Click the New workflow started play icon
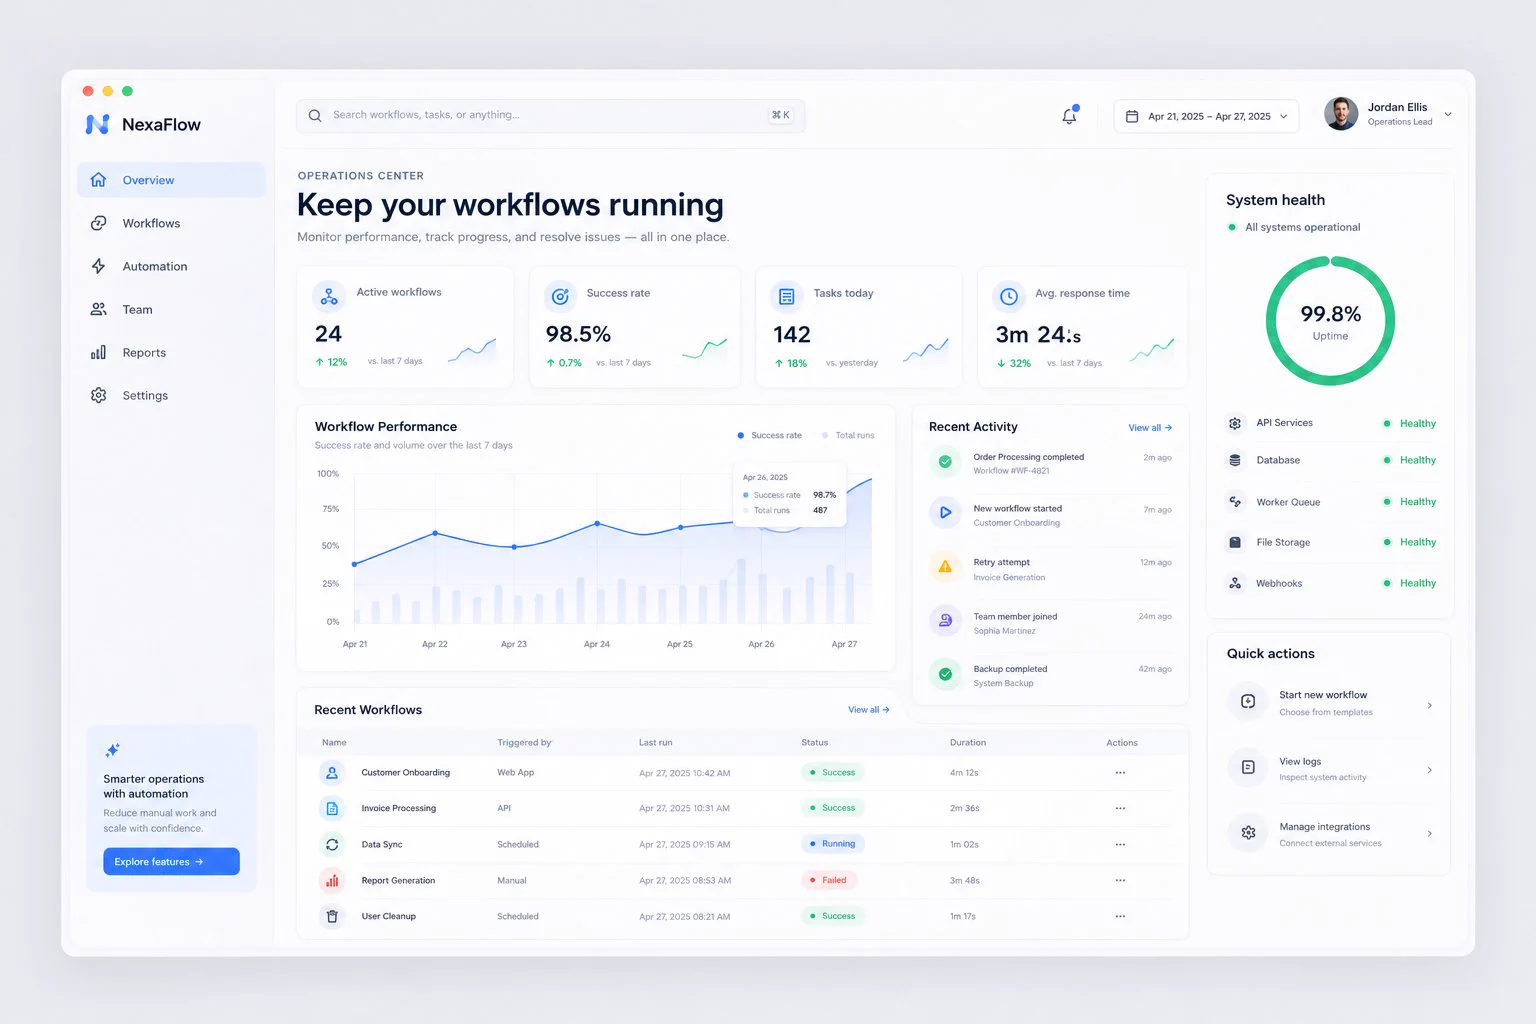 [x=945, y=513]
